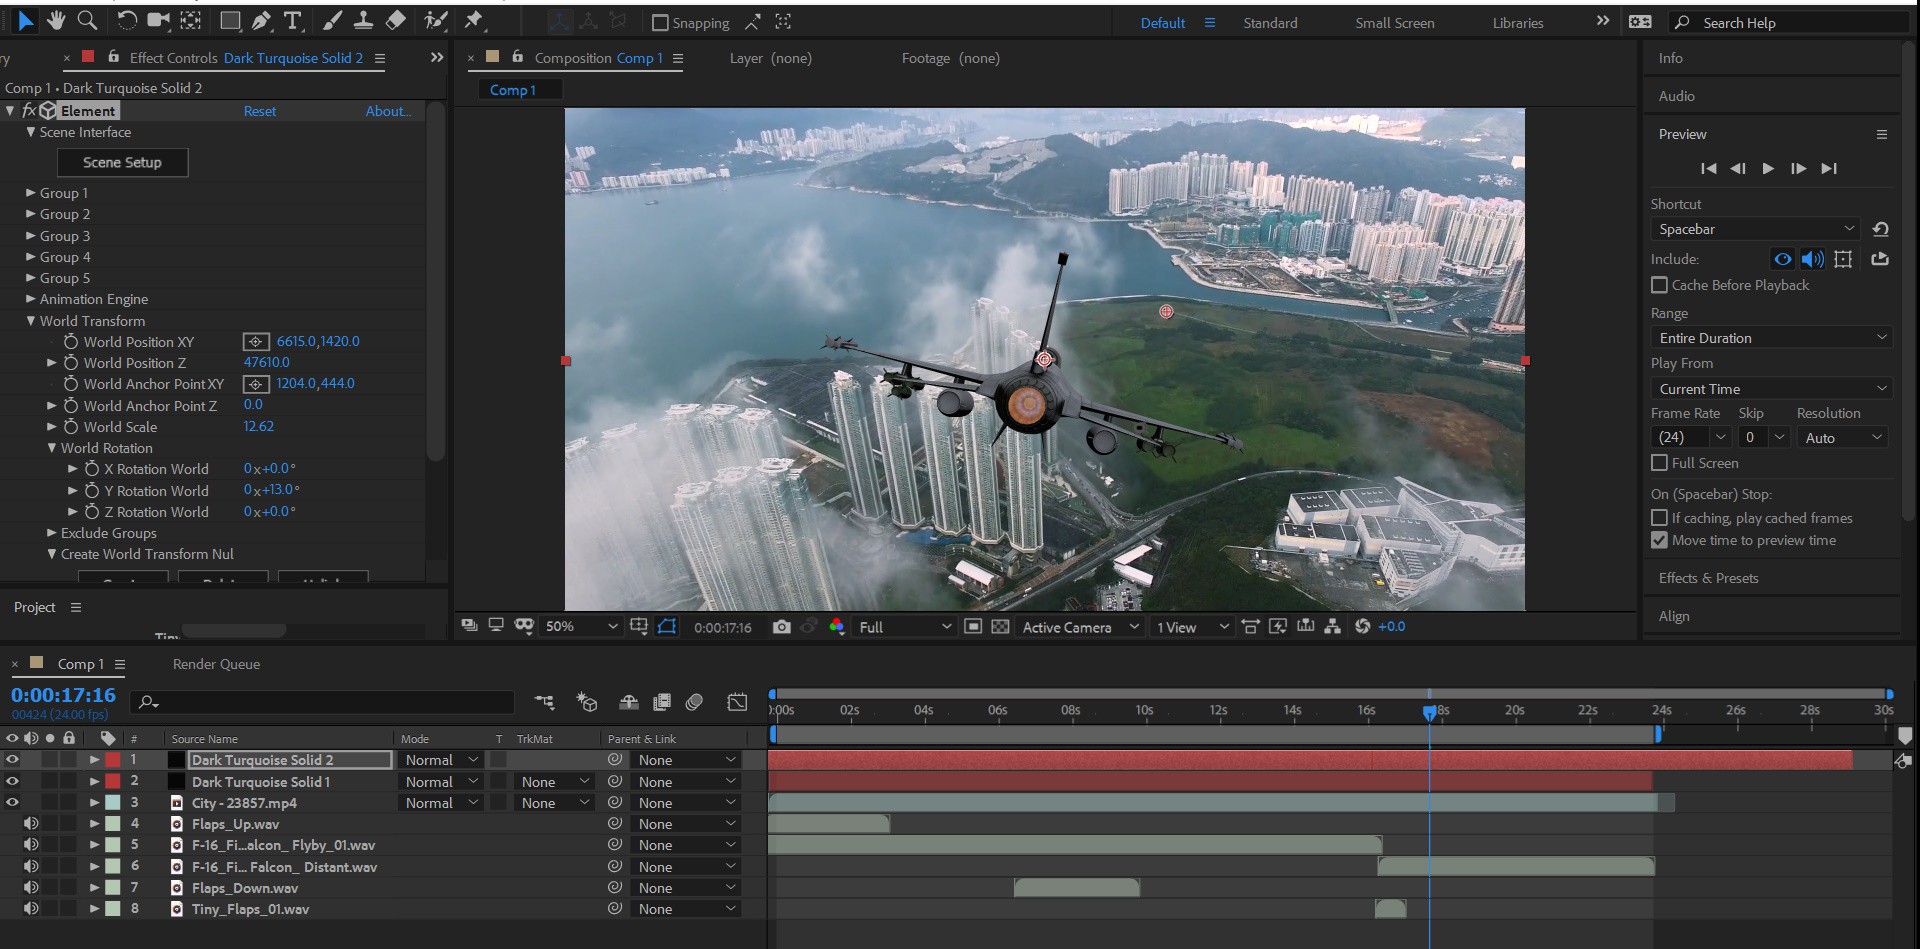Expand Group 1 in Effect Controls

[30, 193]
